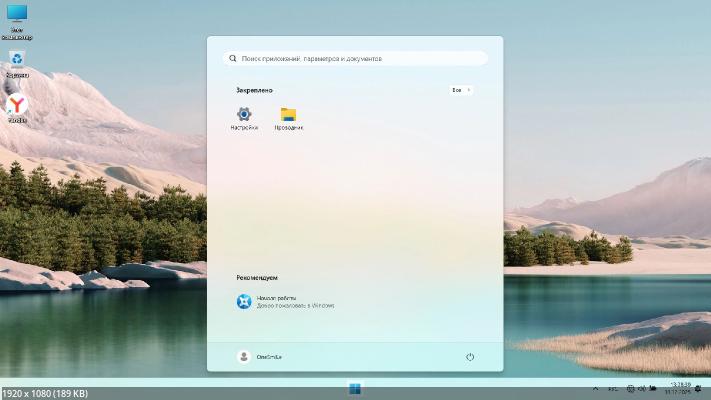The width and height of the screenshot is (711, 400).
Task: Focus the Start menu search field
Action: [x=355, y=59]
